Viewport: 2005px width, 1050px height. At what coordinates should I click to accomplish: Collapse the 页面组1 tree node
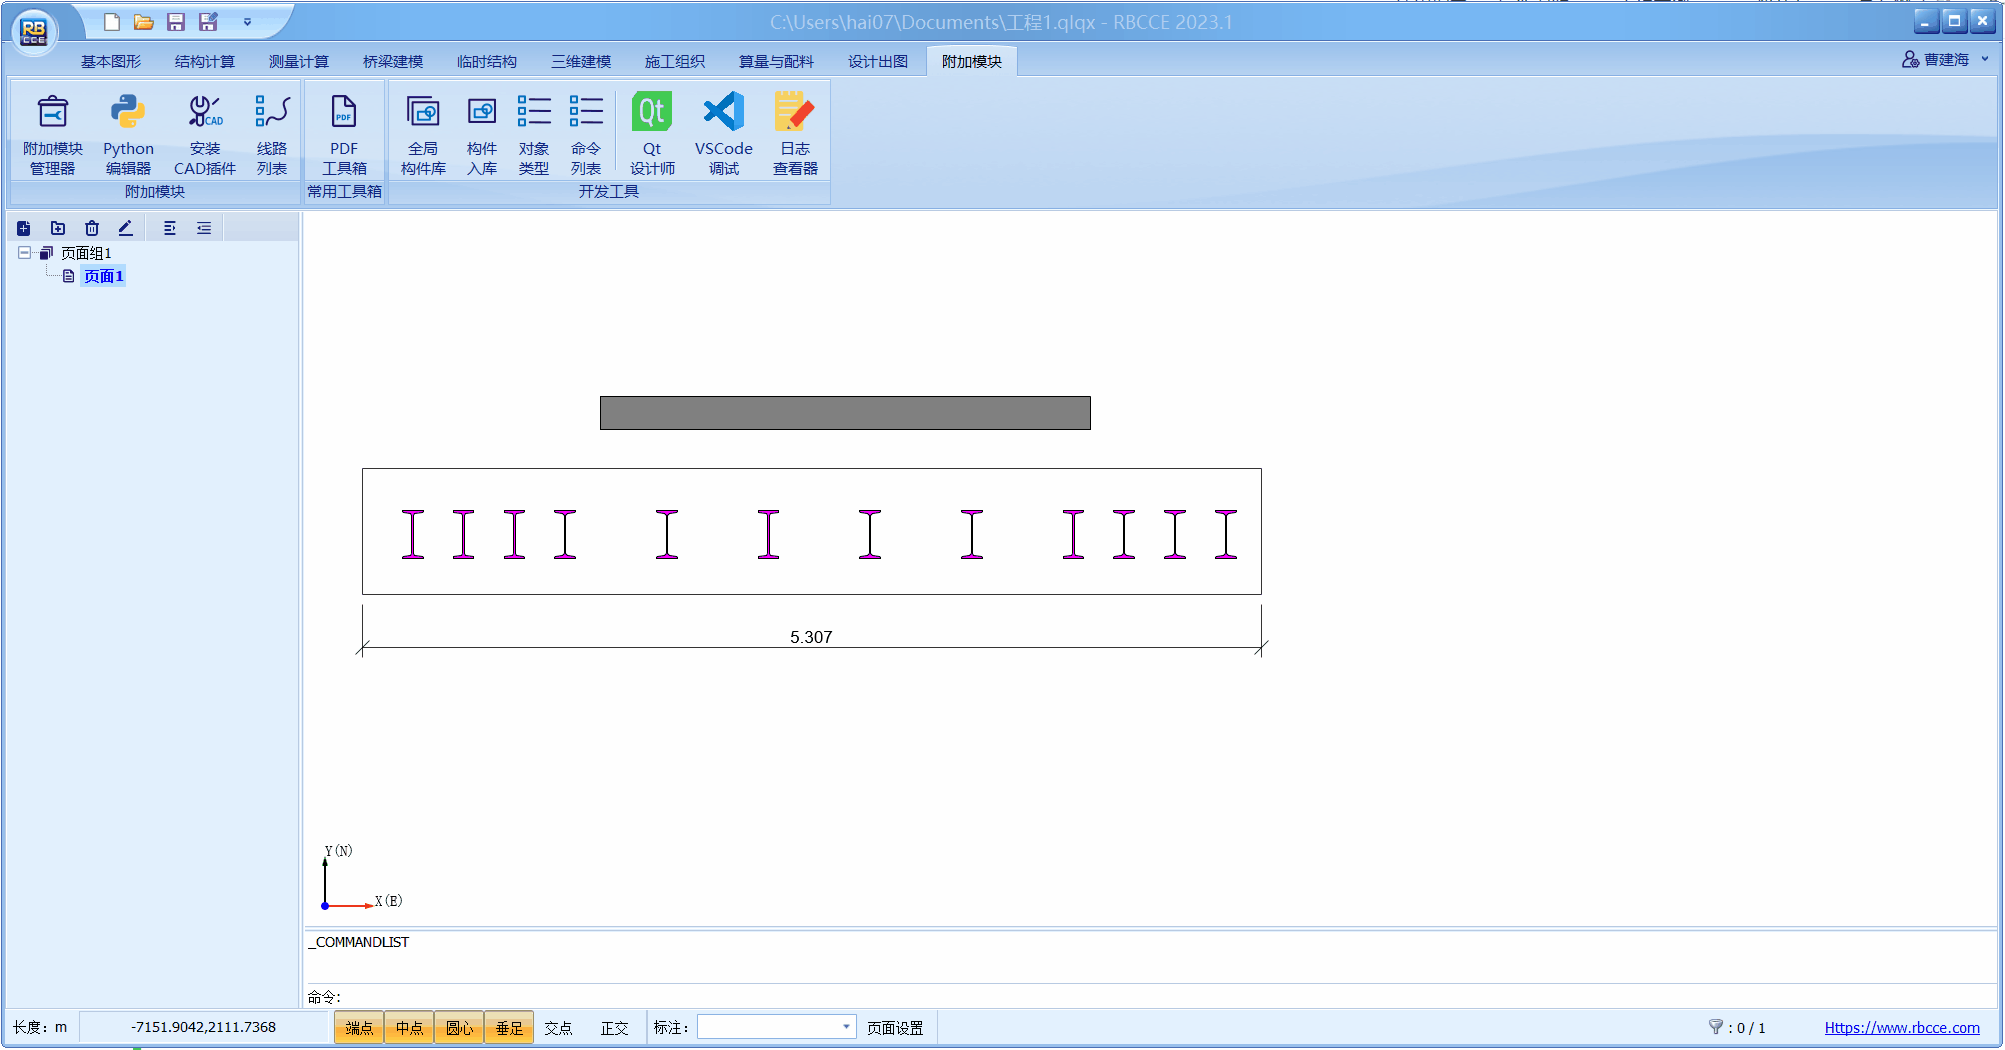click(x=24, y=253)
